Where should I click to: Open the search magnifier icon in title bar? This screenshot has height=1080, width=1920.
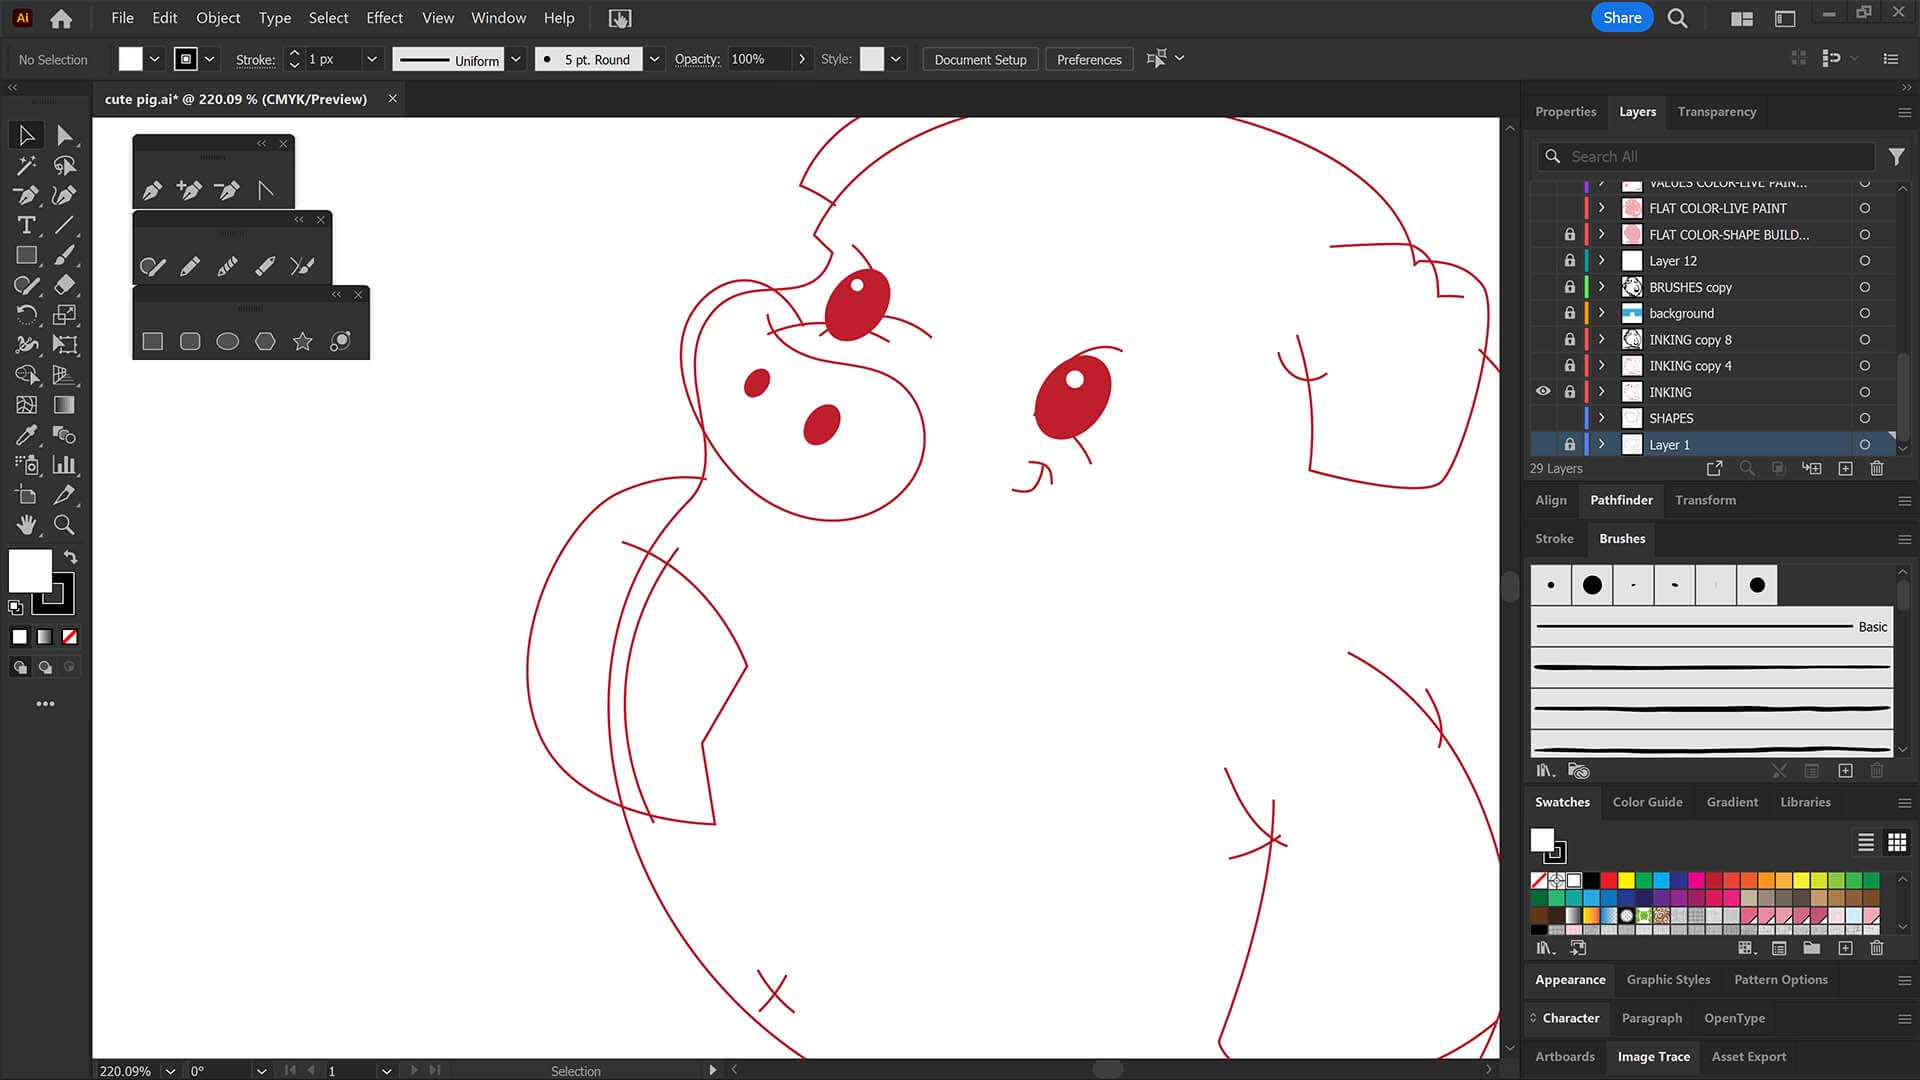click(1678, 18)
